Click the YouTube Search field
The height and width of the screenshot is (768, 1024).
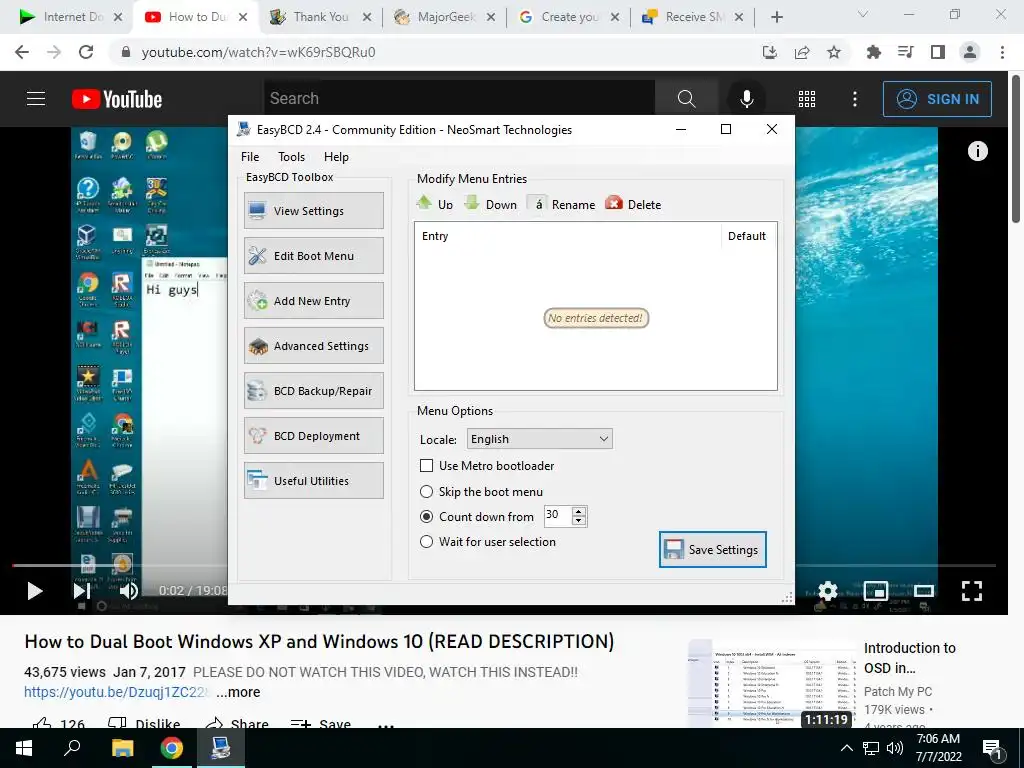[459, 99]
